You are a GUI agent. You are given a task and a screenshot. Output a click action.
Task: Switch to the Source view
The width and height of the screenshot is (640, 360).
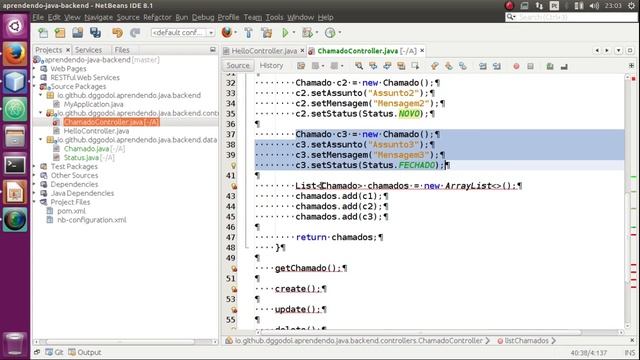pos(238,66)
